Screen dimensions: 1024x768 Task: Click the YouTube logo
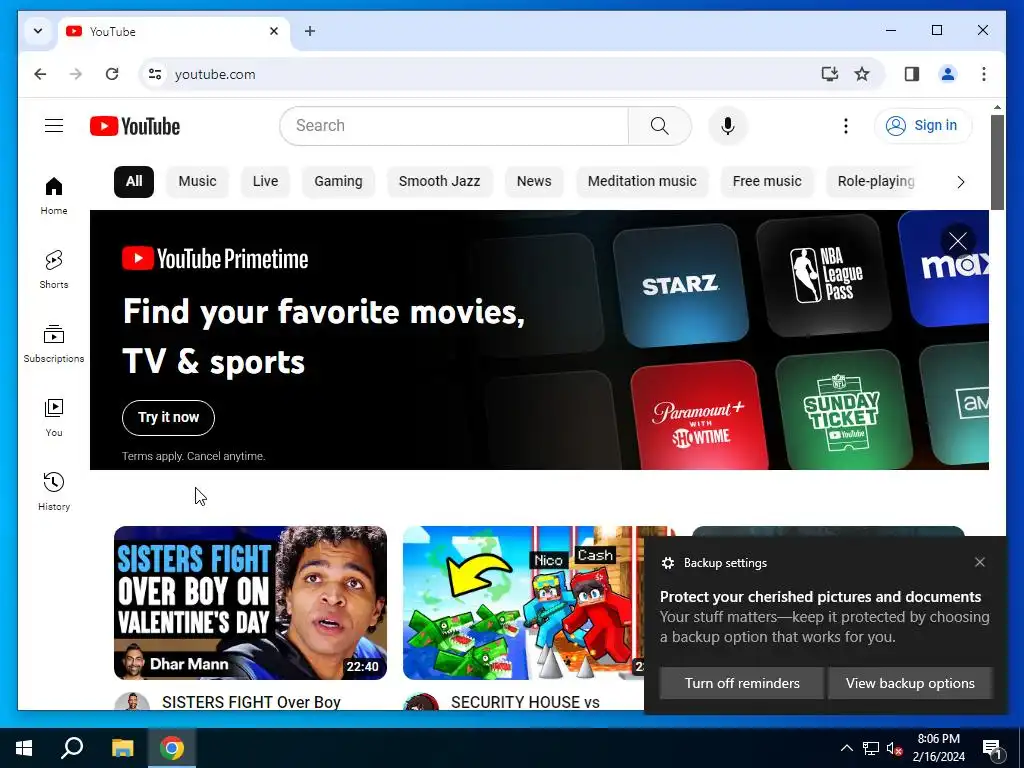(135, 126)
